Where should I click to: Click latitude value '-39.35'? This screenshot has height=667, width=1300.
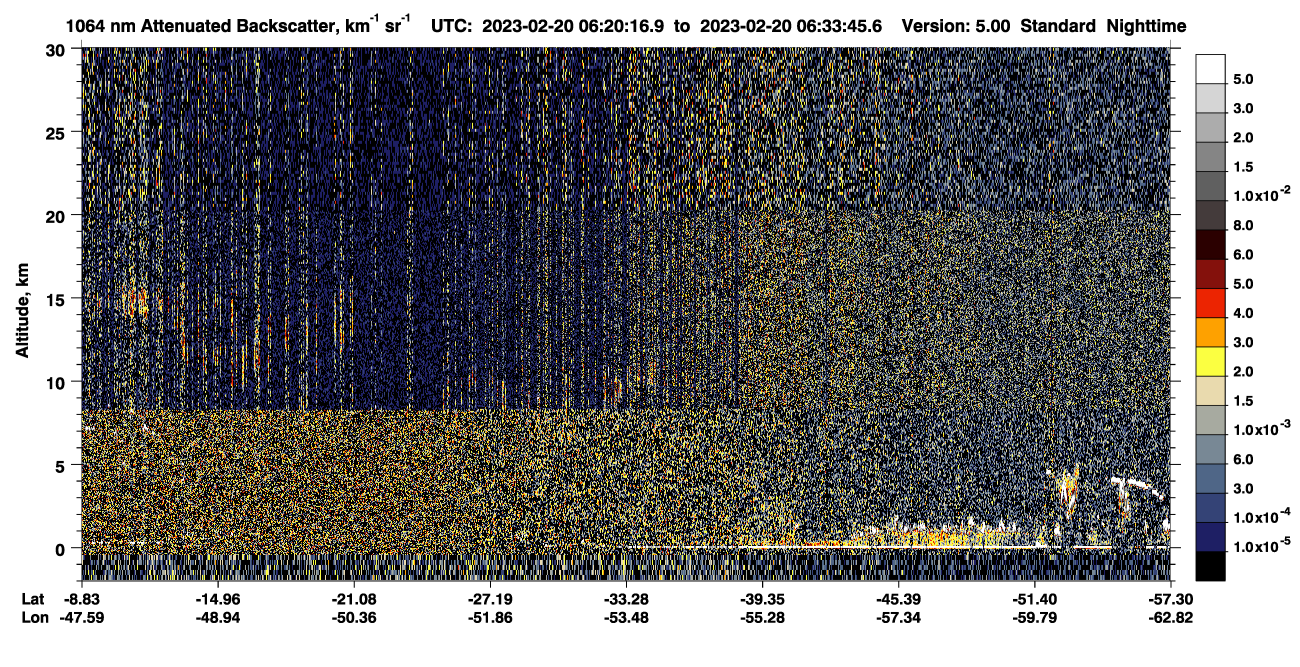[x=763, y=599]
